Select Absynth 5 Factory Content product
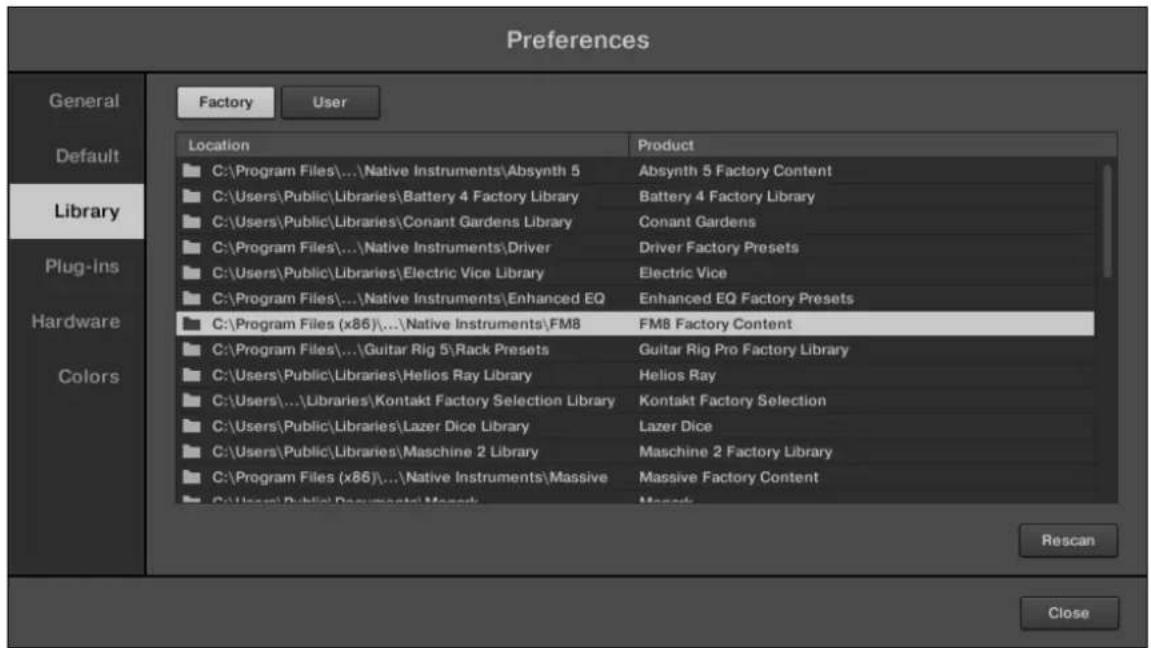This screenshot has width=1151, height=648. click(x=735, y=171)
